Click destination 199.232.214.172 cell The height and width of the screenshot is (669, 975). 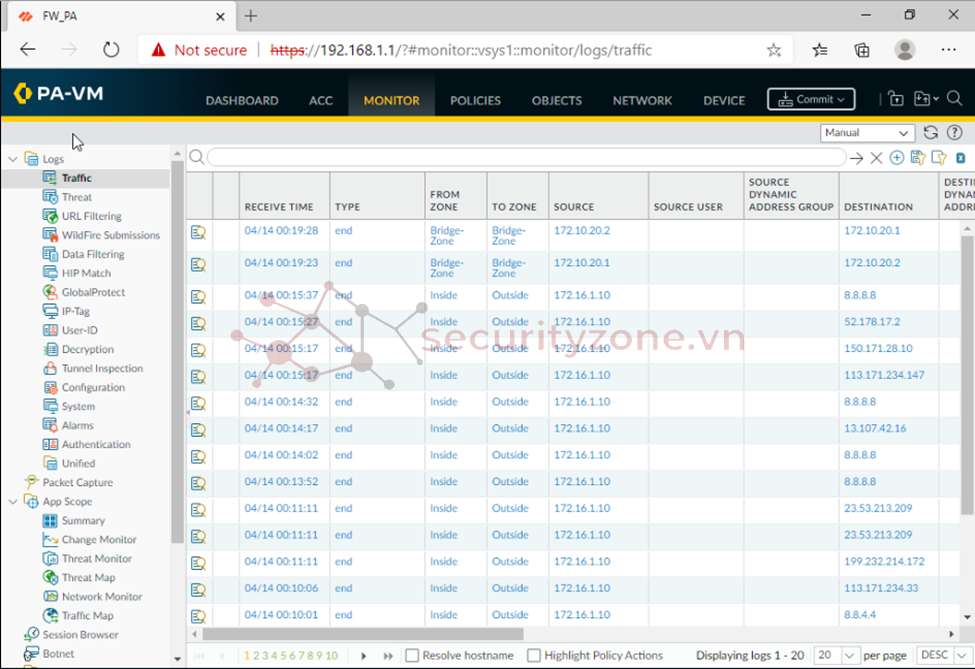click(884, 561)
